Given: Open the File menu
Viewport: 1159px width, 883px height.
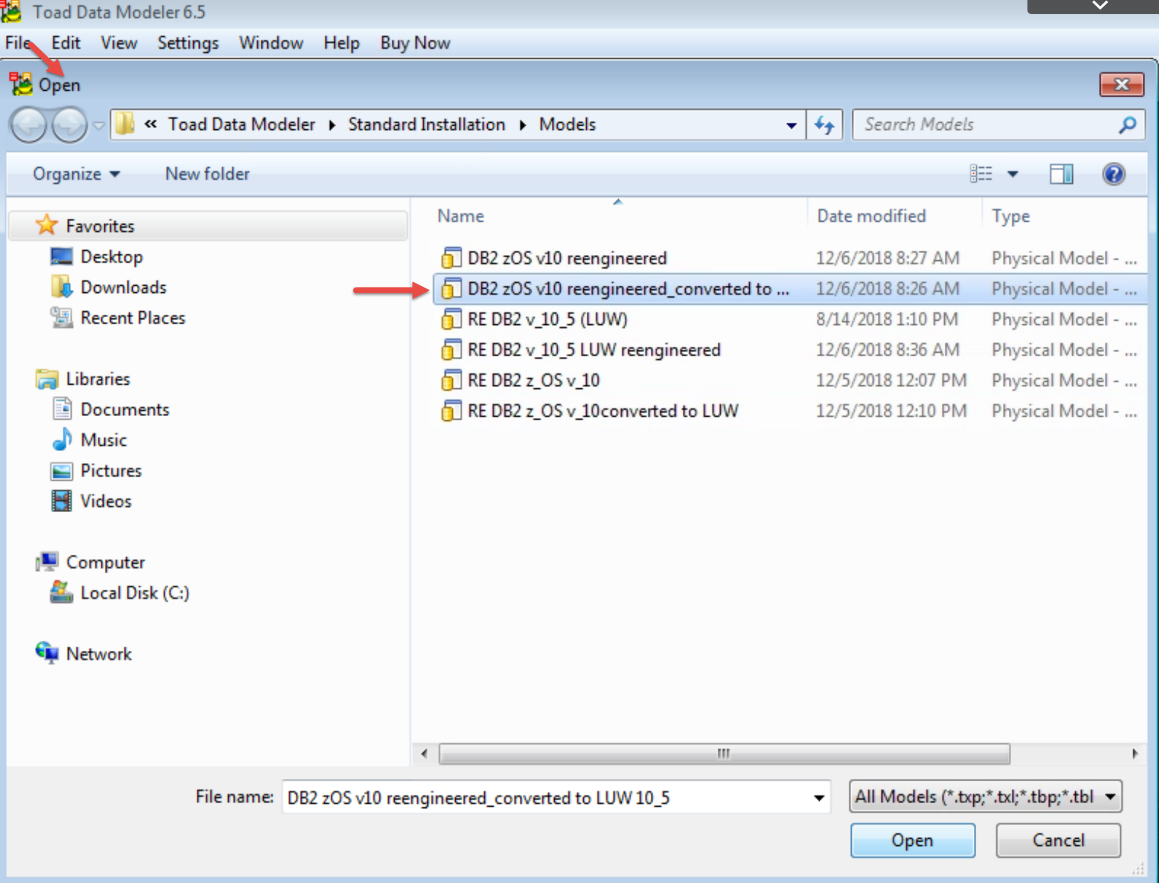Looking at the screenshot, I should pos(18,43).
